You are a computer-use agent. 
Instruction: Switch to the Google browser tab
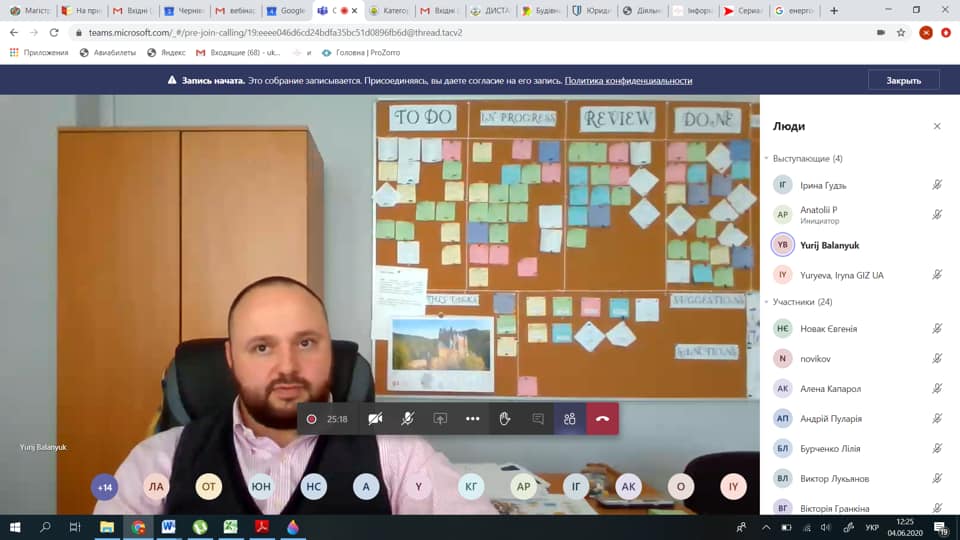coord(287,11)
